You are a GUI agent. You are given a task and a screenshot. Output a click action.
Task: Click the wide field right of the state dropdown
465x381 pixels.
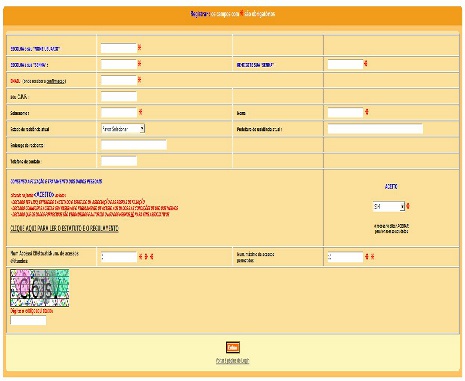pyautogui.click(x=375, y=129)
